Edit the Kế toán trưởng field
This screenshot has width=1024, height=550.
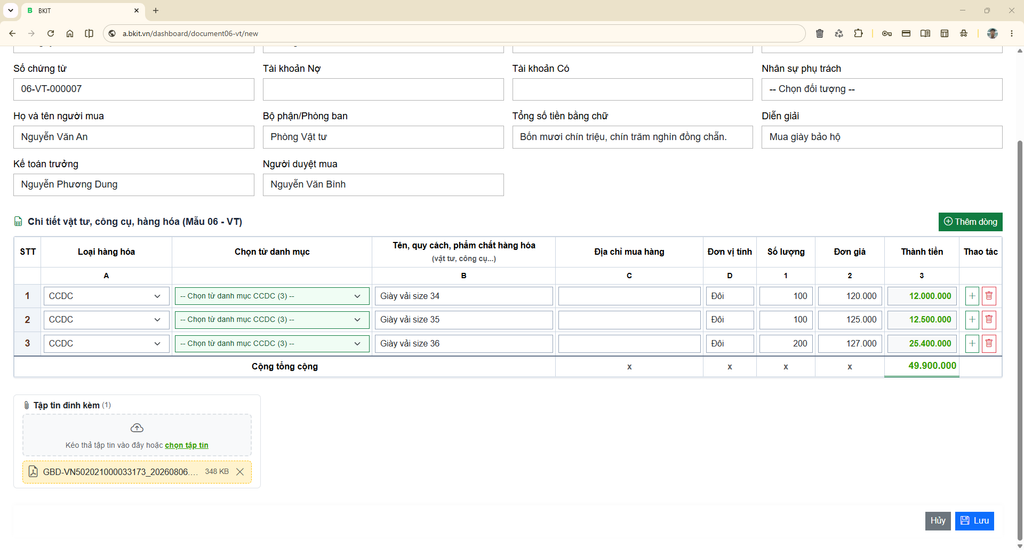pyautogui.click(x=134, y=185)
